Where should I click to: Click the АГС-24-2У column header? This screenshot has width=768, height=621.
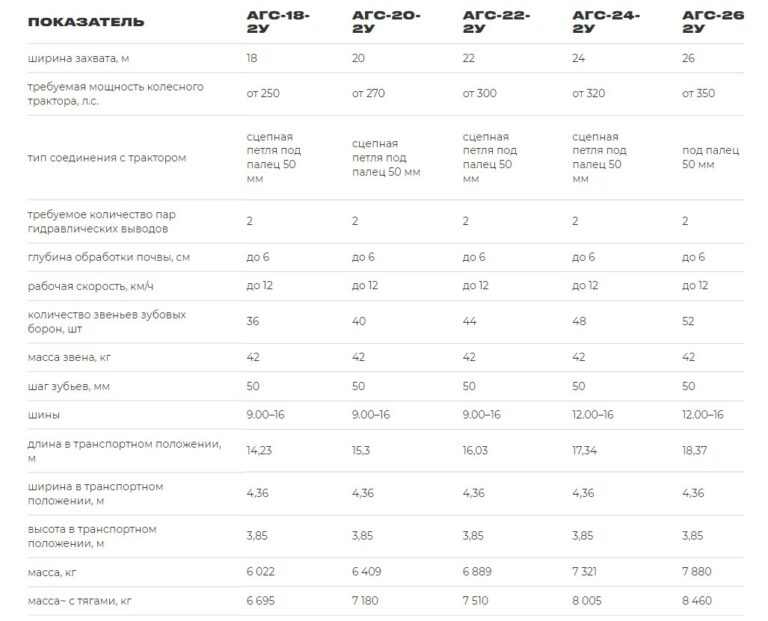(x=604, y=22)
